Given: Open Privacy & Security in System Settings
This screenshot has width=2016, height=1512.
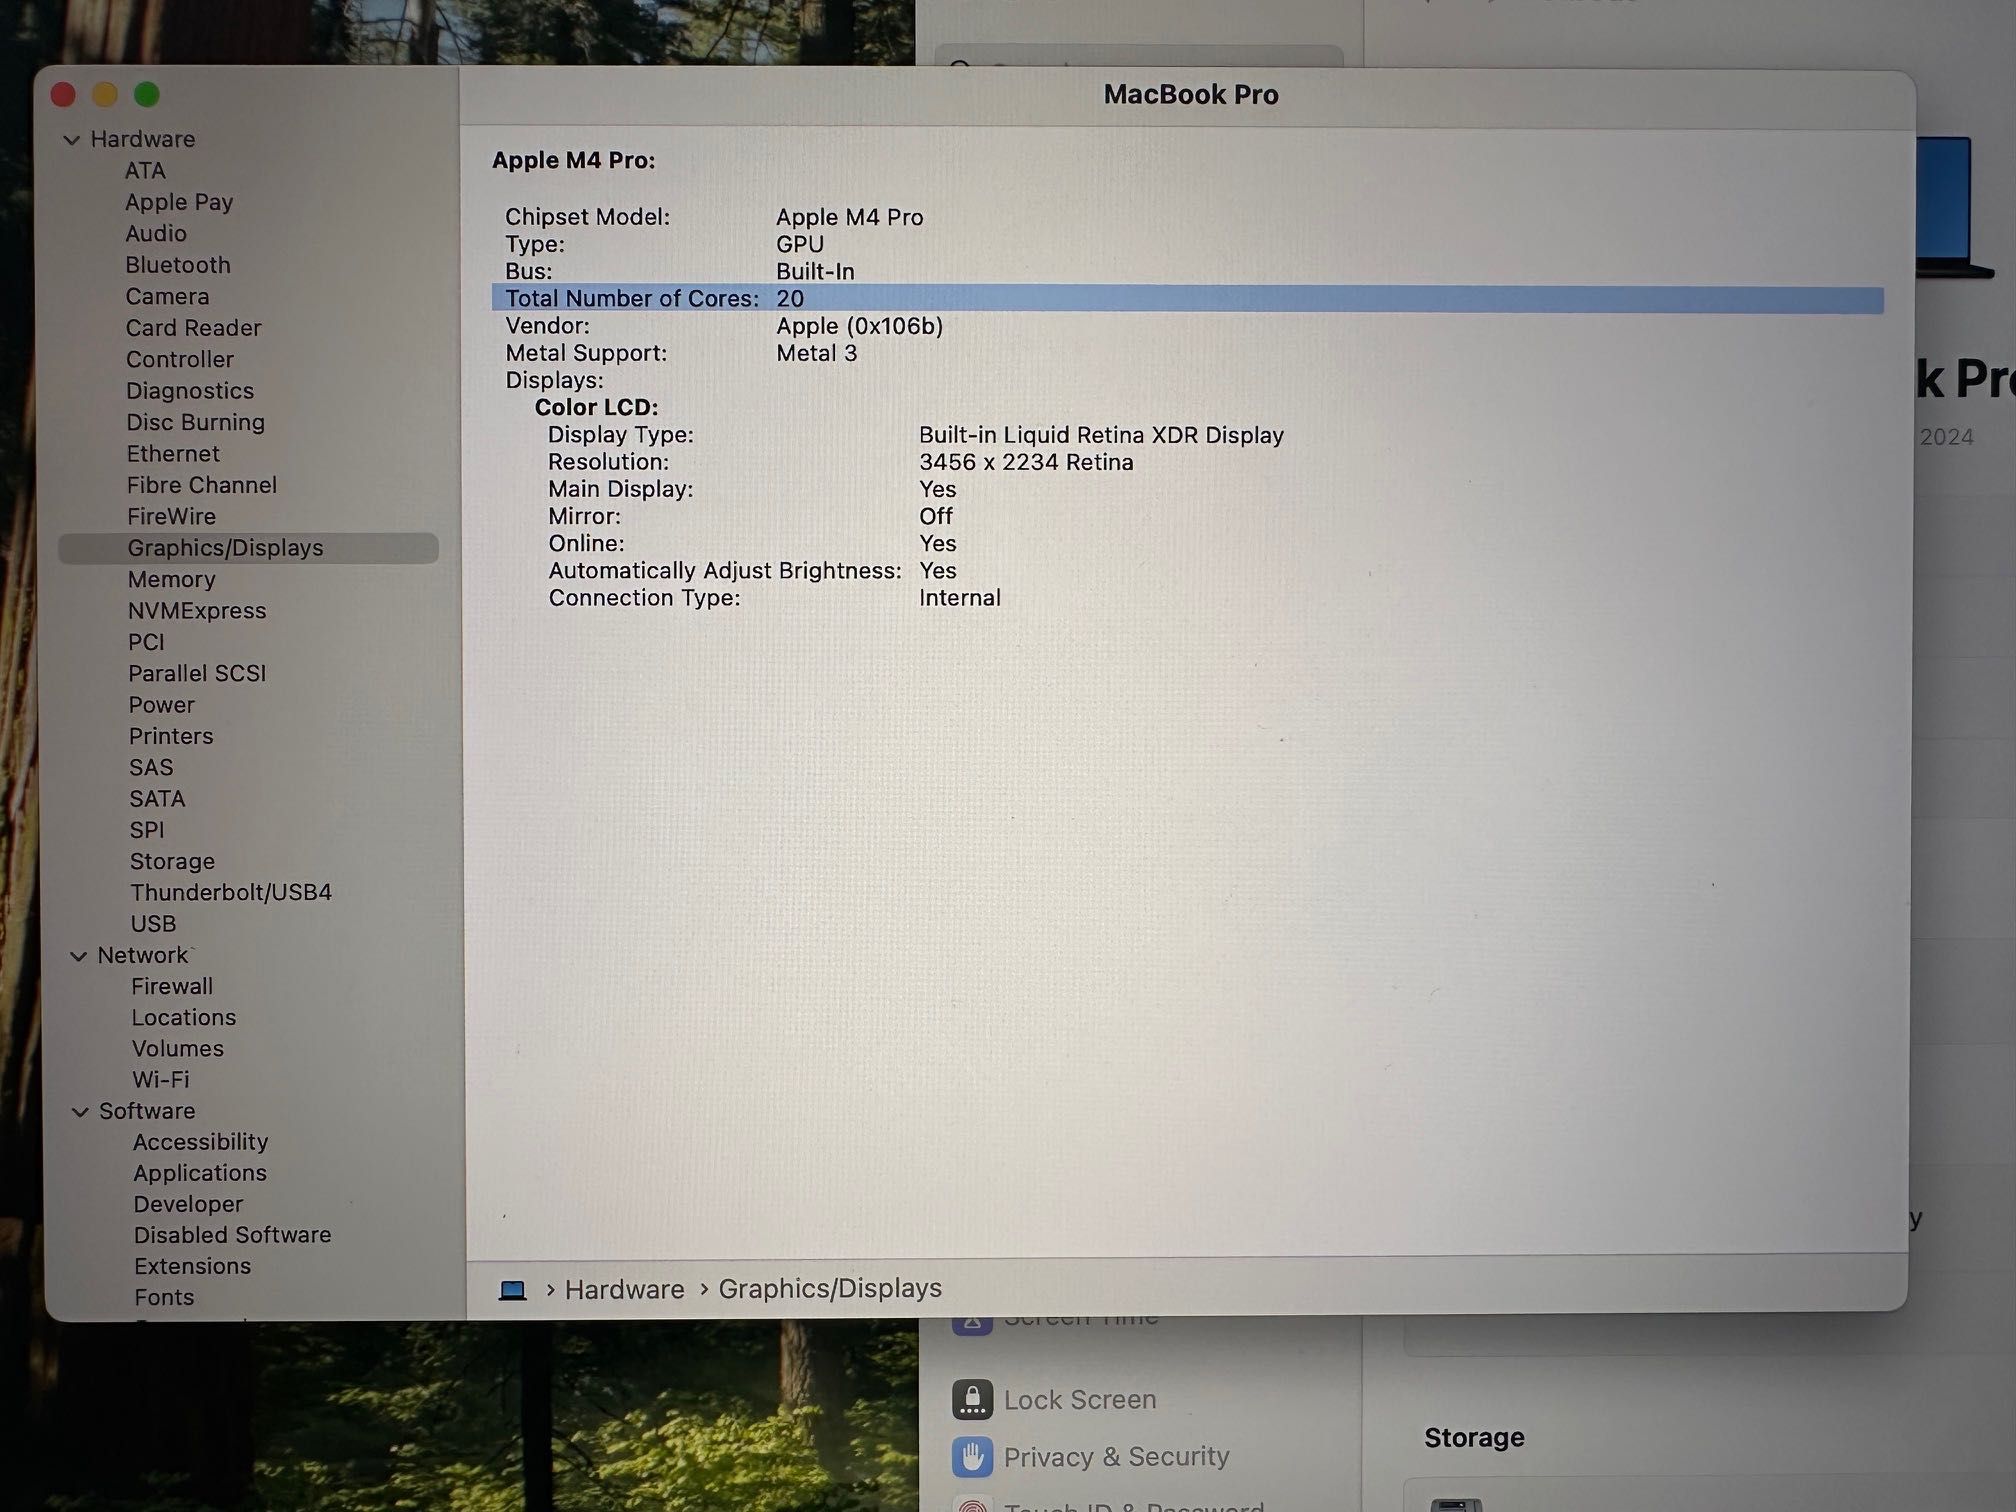Looking at the screenshot, I should 1091,1457.
